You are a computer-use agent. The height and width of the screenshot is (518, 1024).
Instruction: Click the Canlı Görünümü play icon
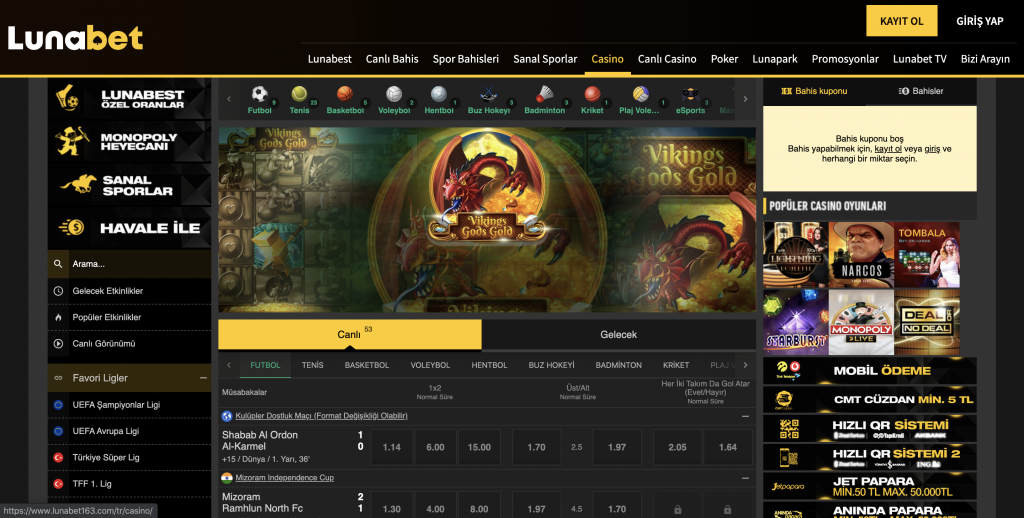coord(58,344)
